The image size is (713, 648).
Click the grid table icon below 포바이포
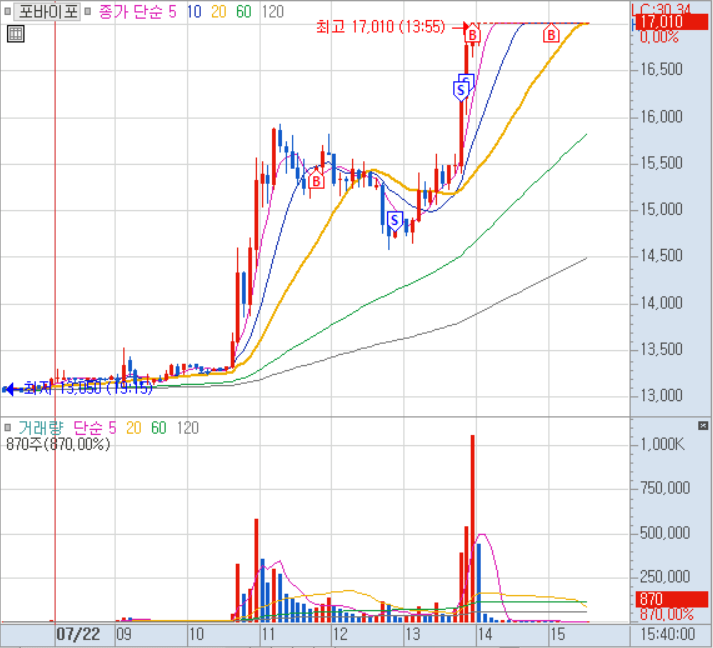(x=15, y=33)
